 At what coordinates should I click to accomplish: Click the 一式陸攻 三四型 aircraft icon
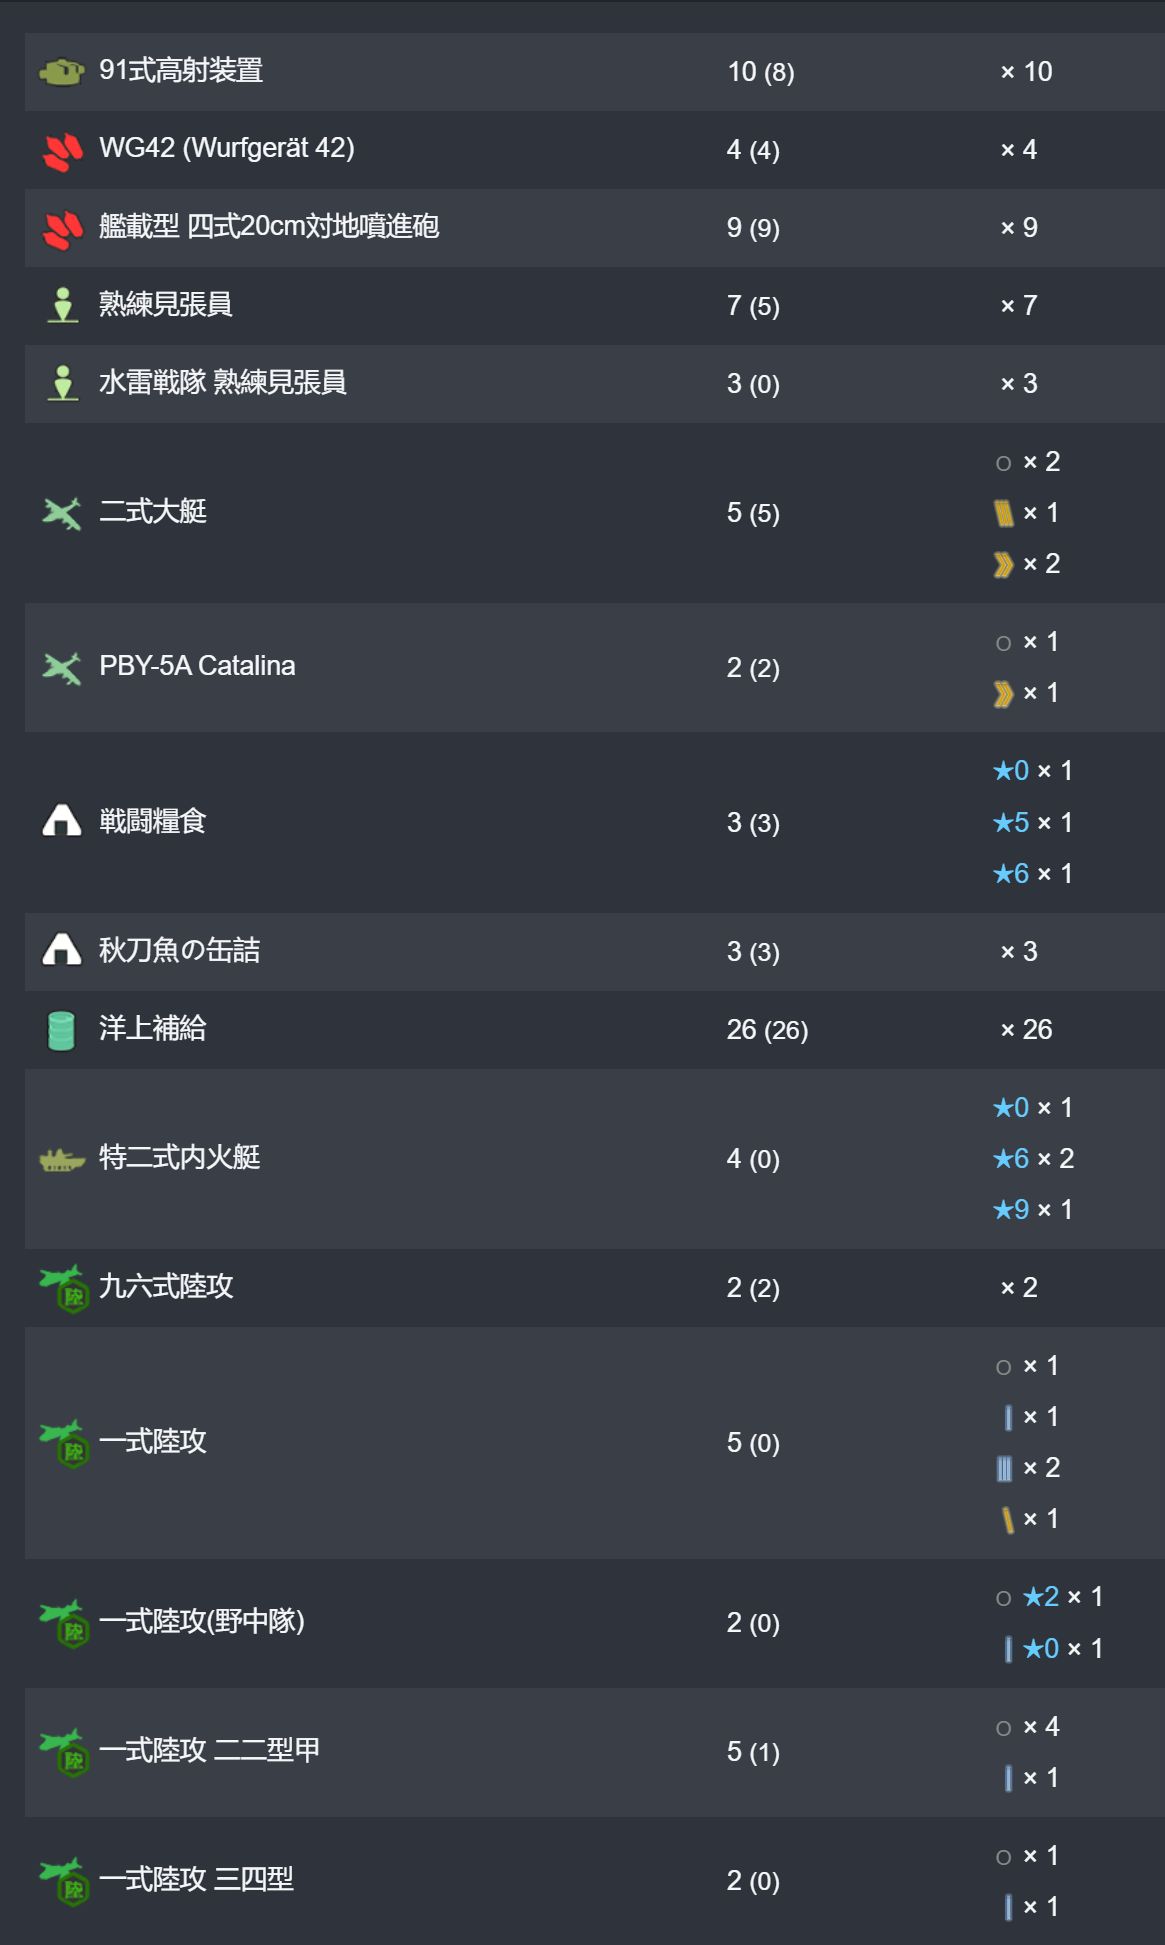point(64,1881)
